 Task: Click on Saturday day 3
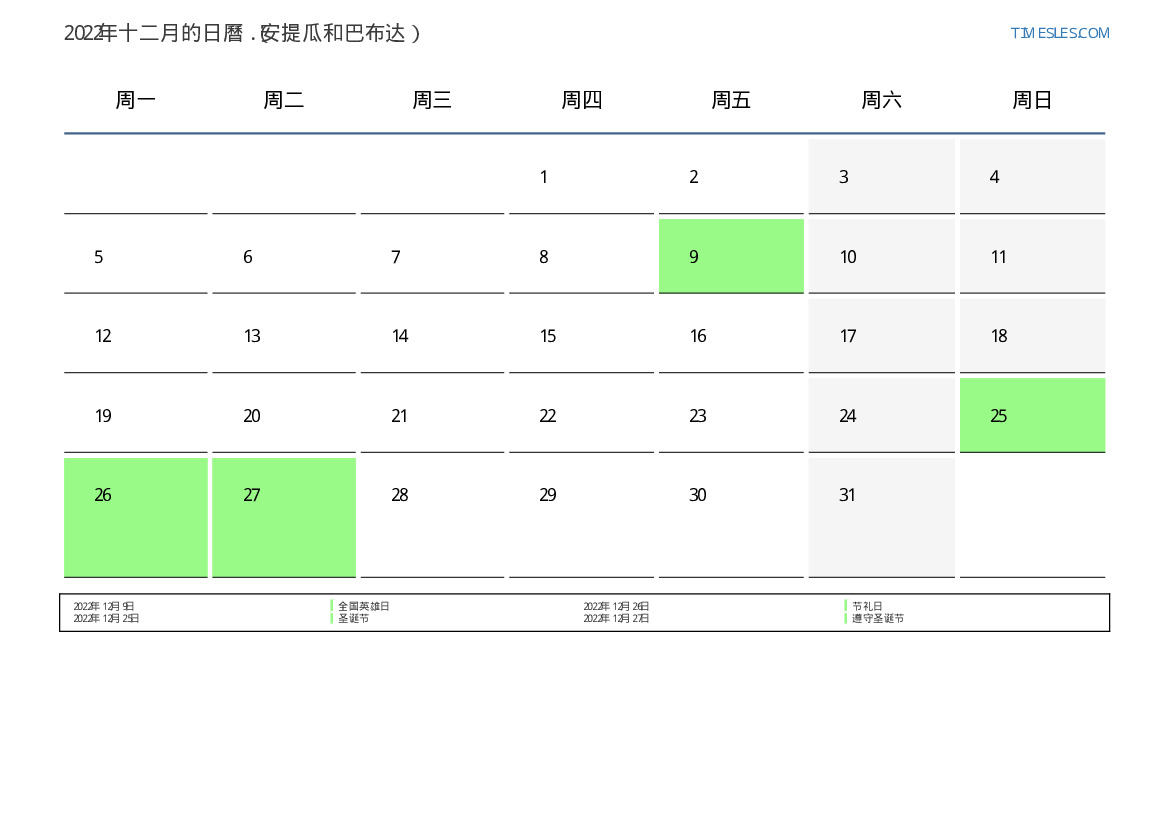tap(881, 177)
